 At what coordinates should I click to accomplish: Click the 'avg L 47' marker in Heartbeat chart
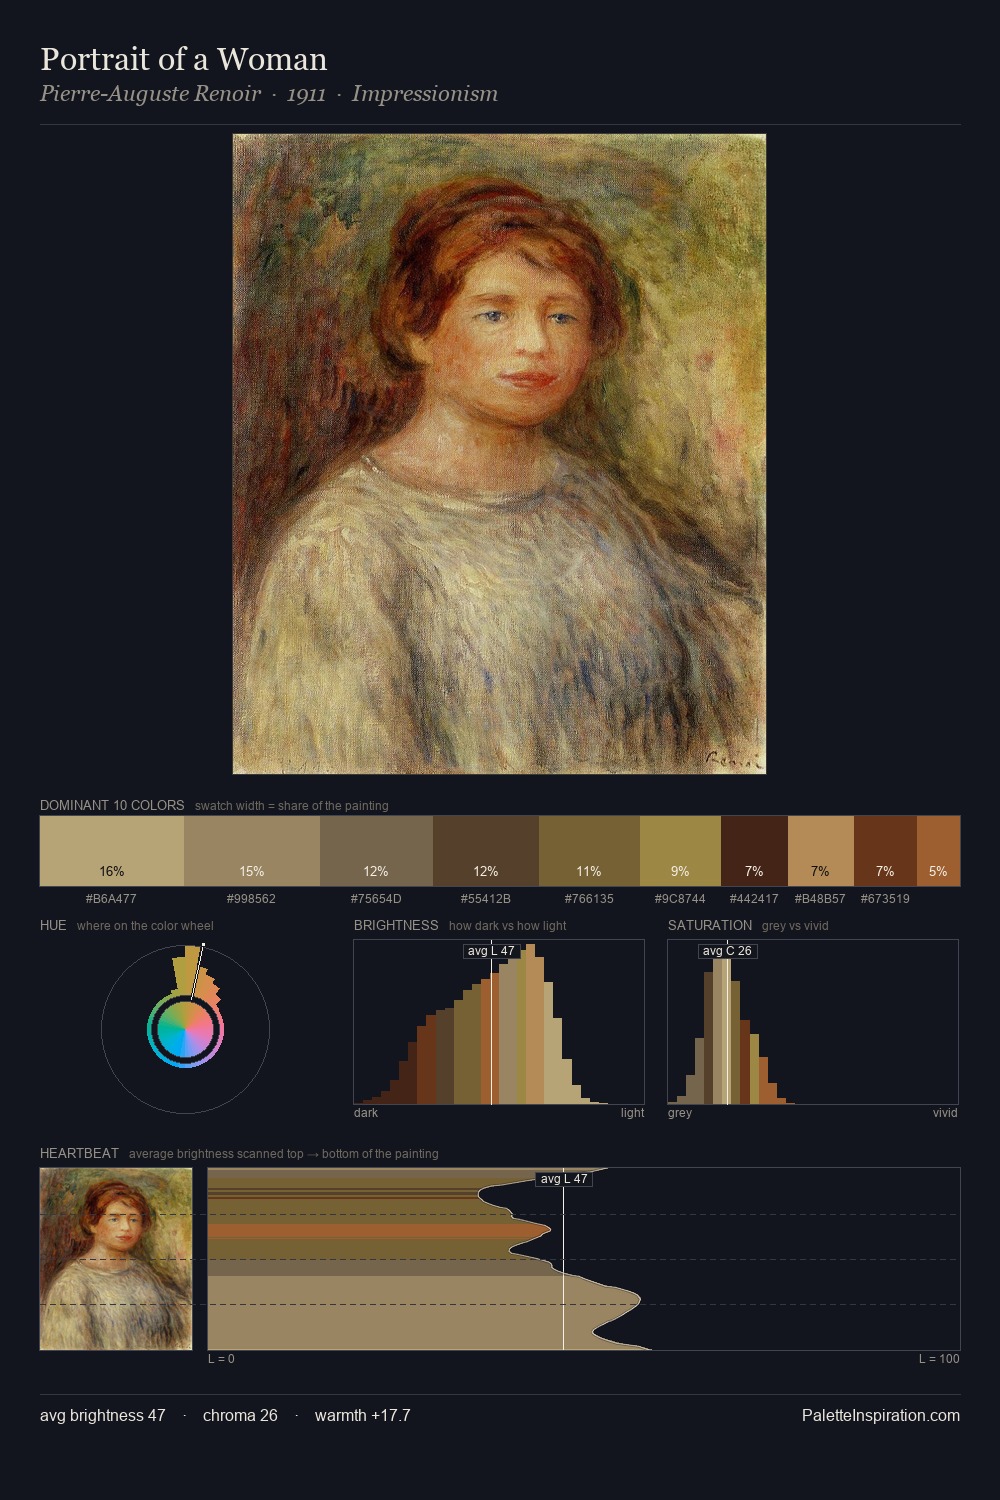(564, 1179)
